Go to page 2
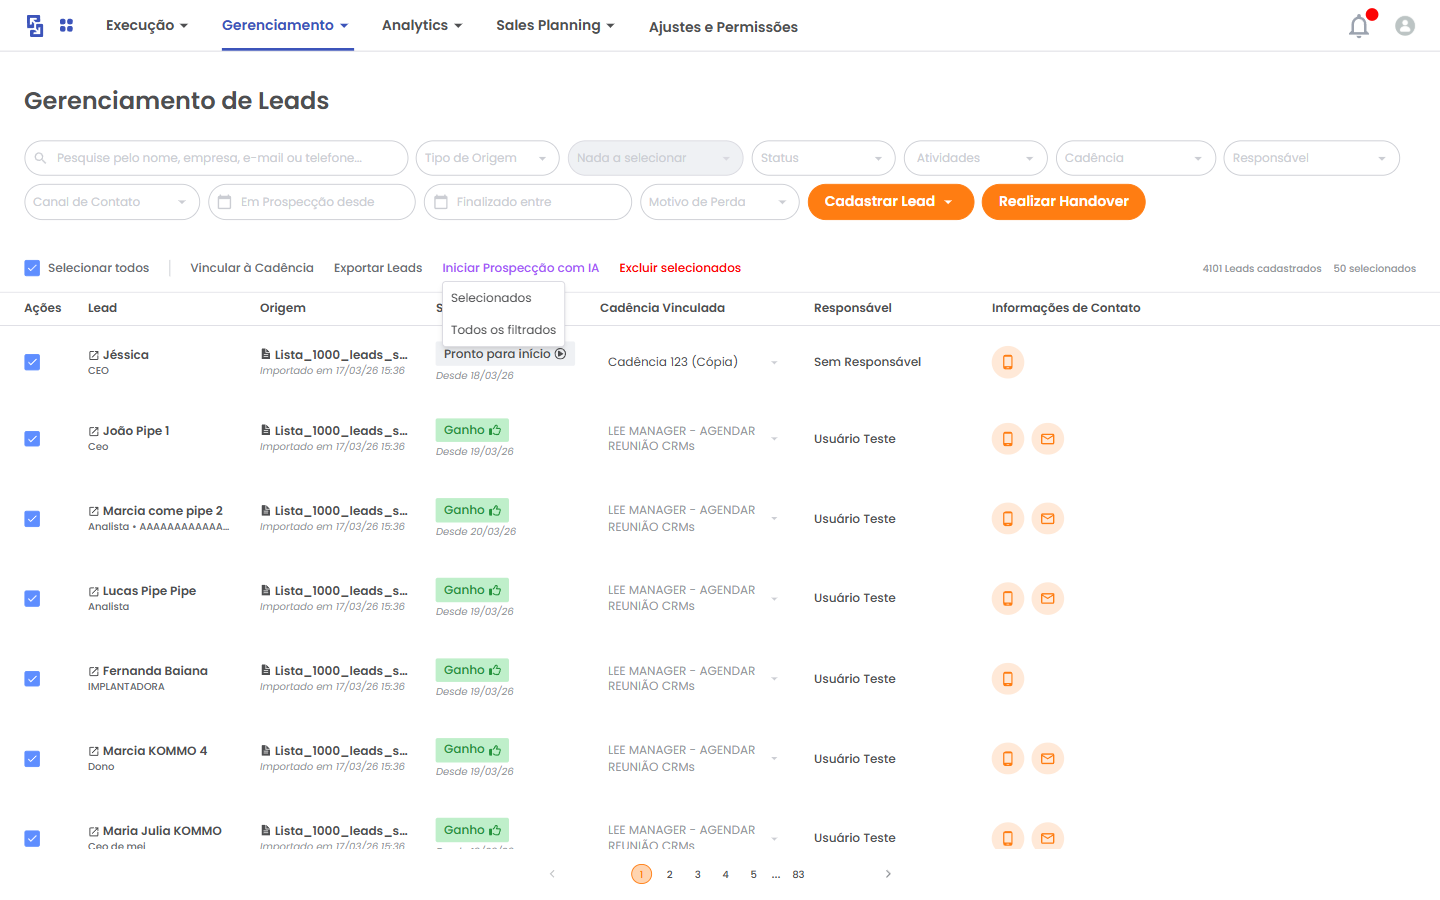Image resolution: width=1440 pixels, height=900 pixels. (670, 875)
